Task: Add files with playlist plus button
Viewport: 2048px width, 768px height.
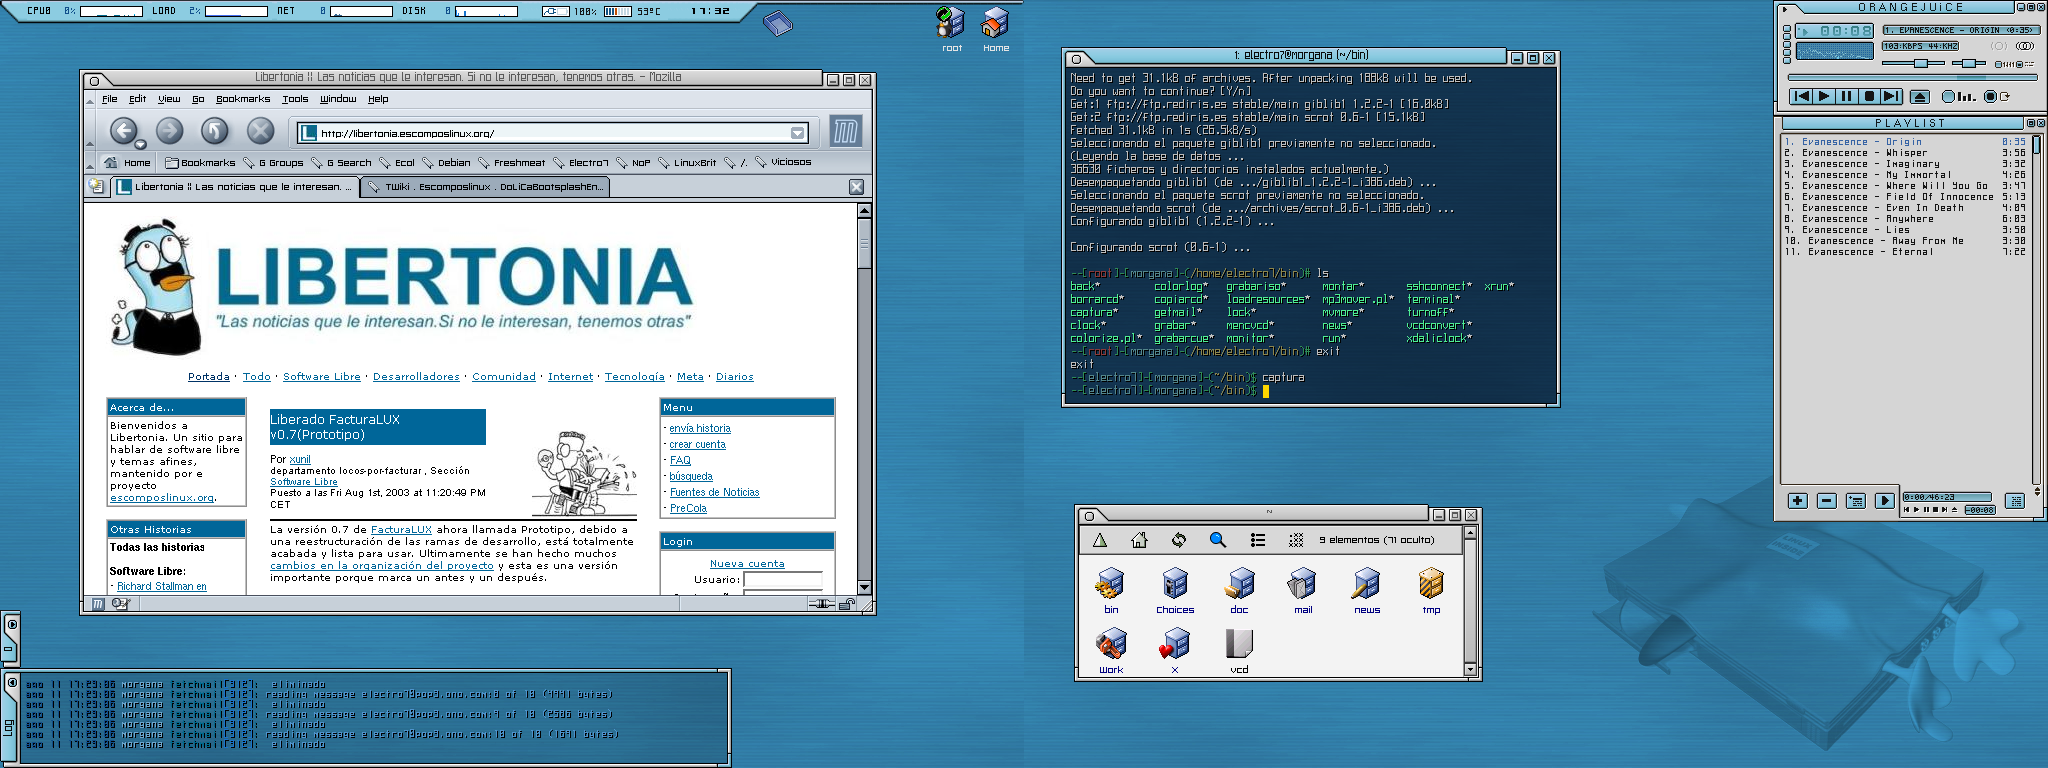Action: tap(1797, 500)
